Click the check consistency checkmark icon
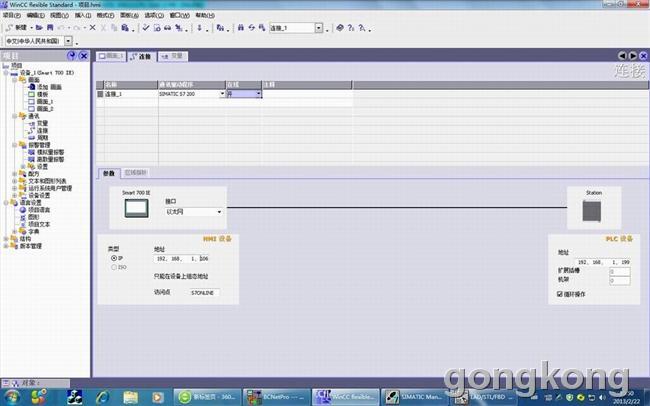Image resolution: width=650 pixels, height=406 pixels. pyautogui.click(x=146, y=28)
